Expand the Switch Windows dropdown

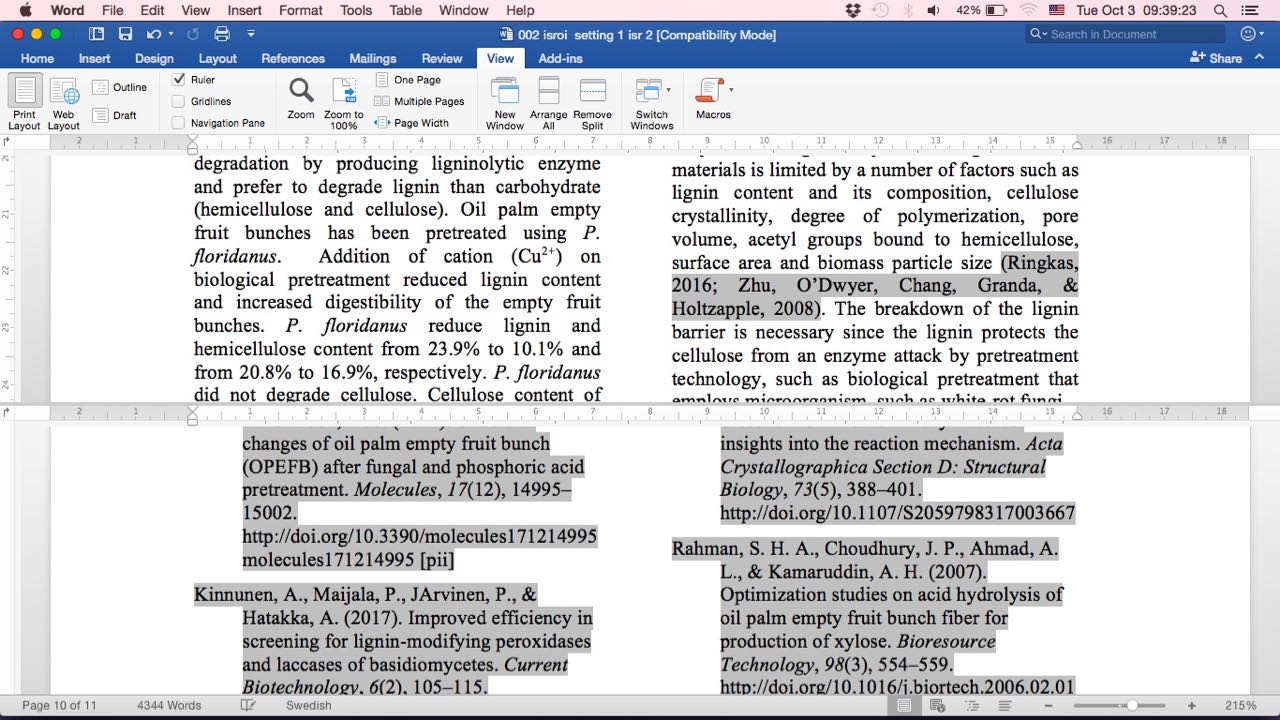tap(668, 90)
